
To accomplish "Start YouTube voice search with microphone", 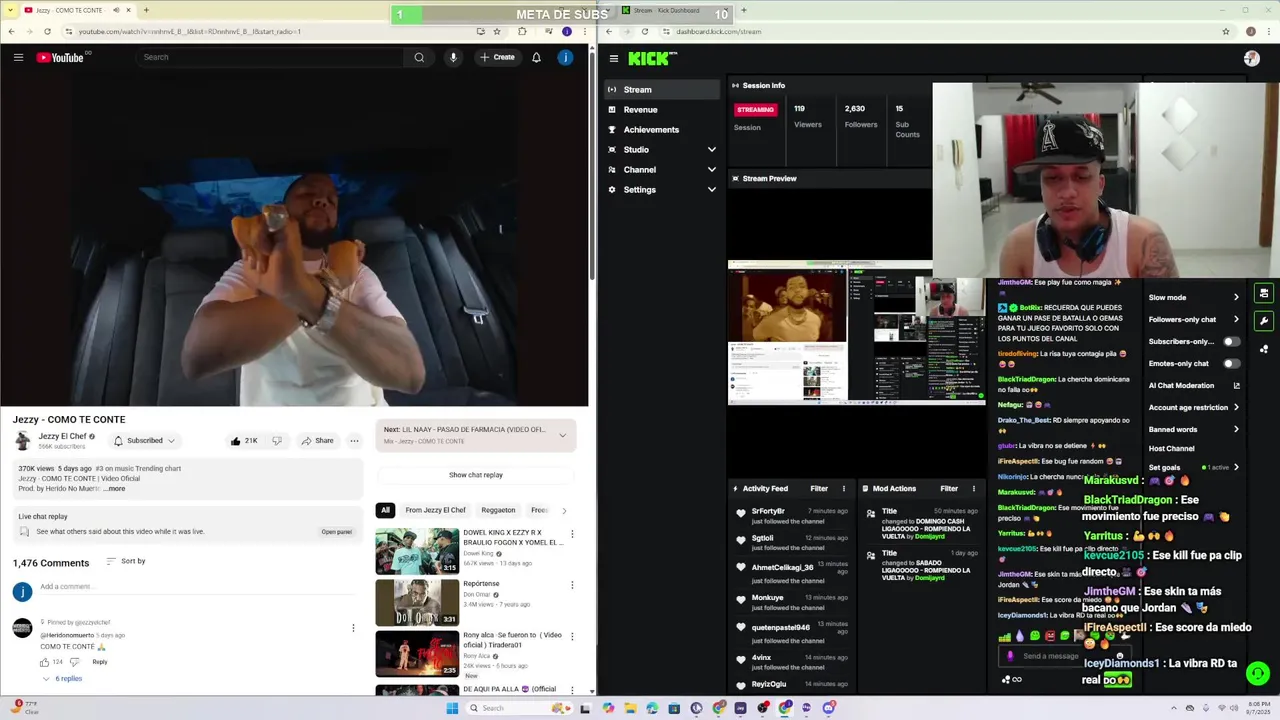I will pyautogui.click(x=453, y=57).
